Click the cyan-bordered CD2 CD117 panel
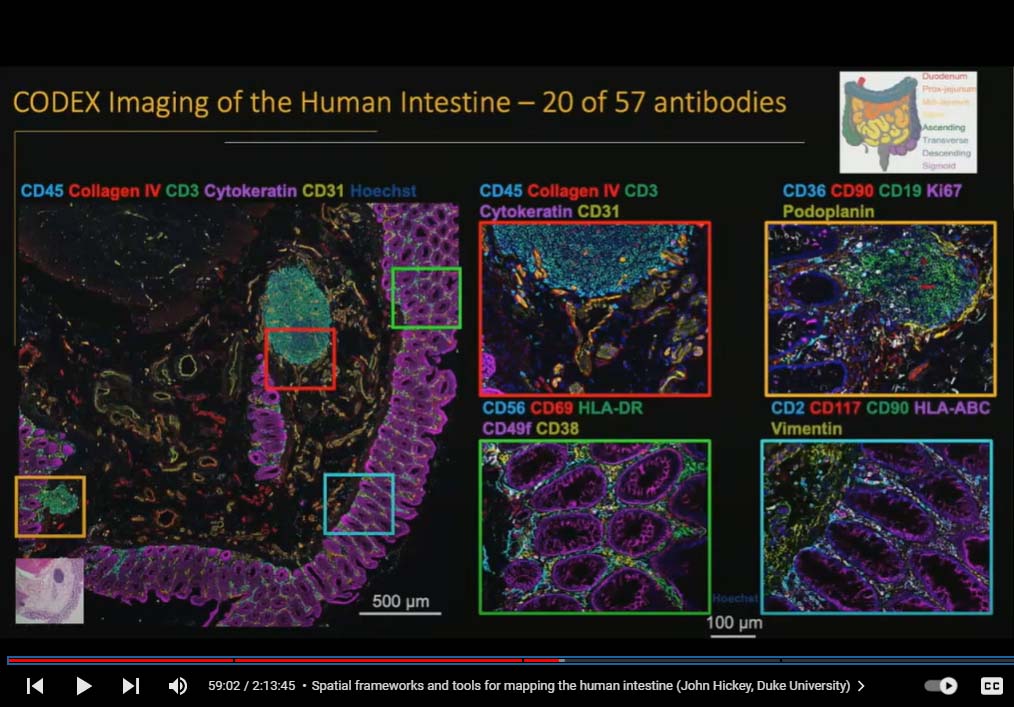 (876, 527)
